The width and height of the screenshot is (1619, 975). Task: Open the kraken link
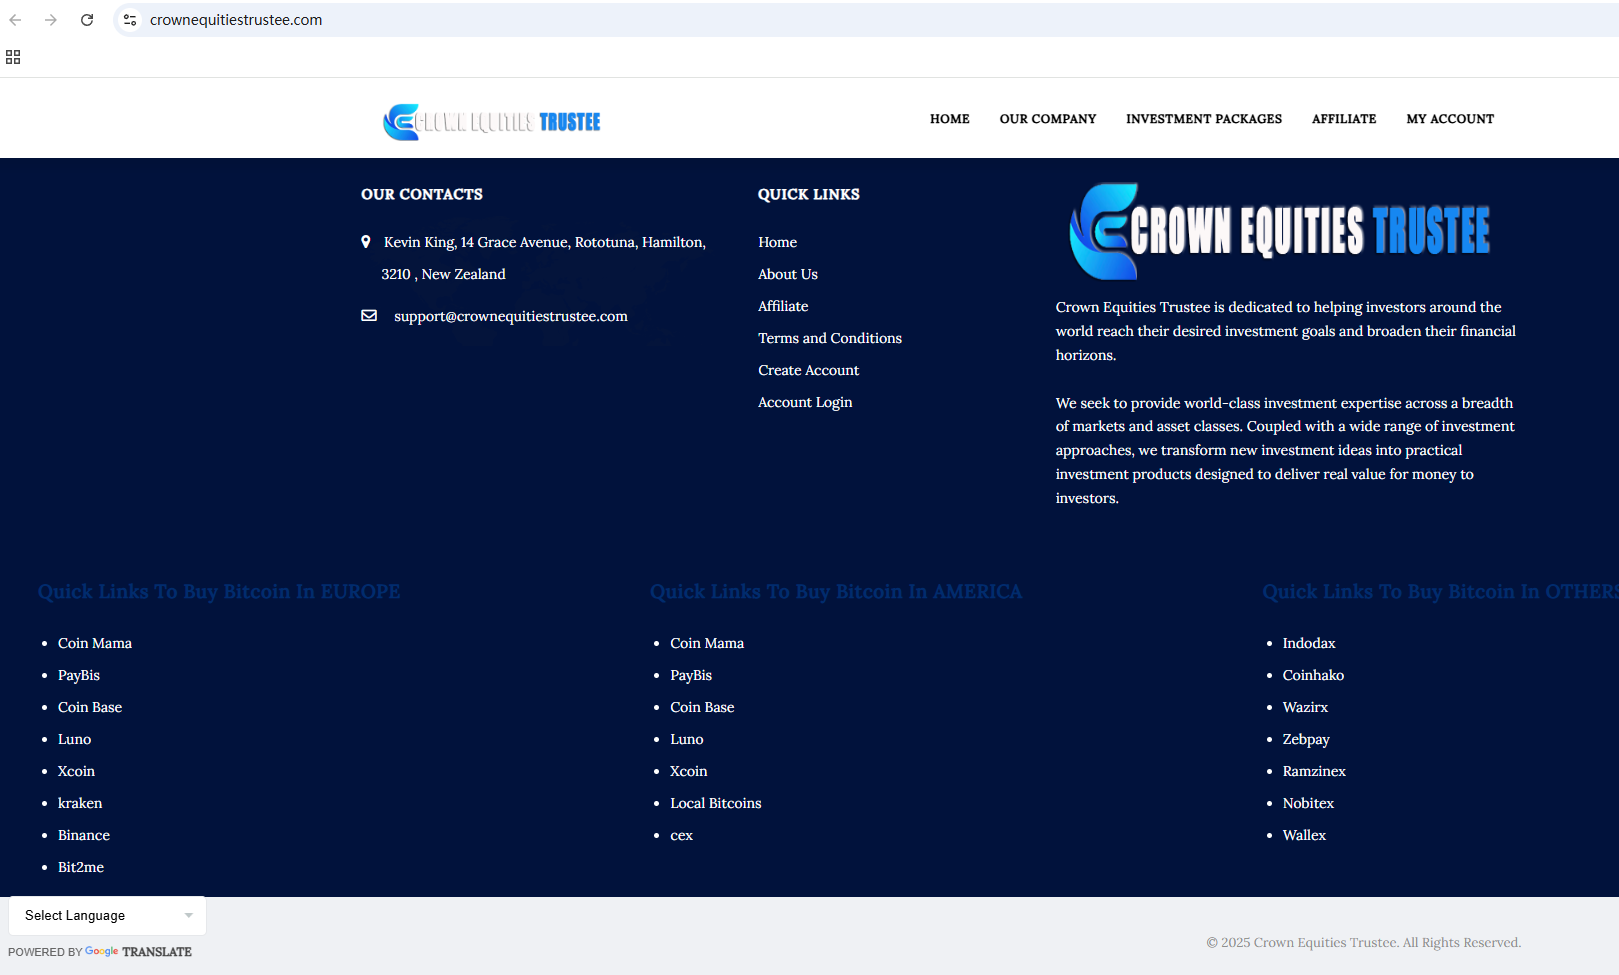[80, 803]
